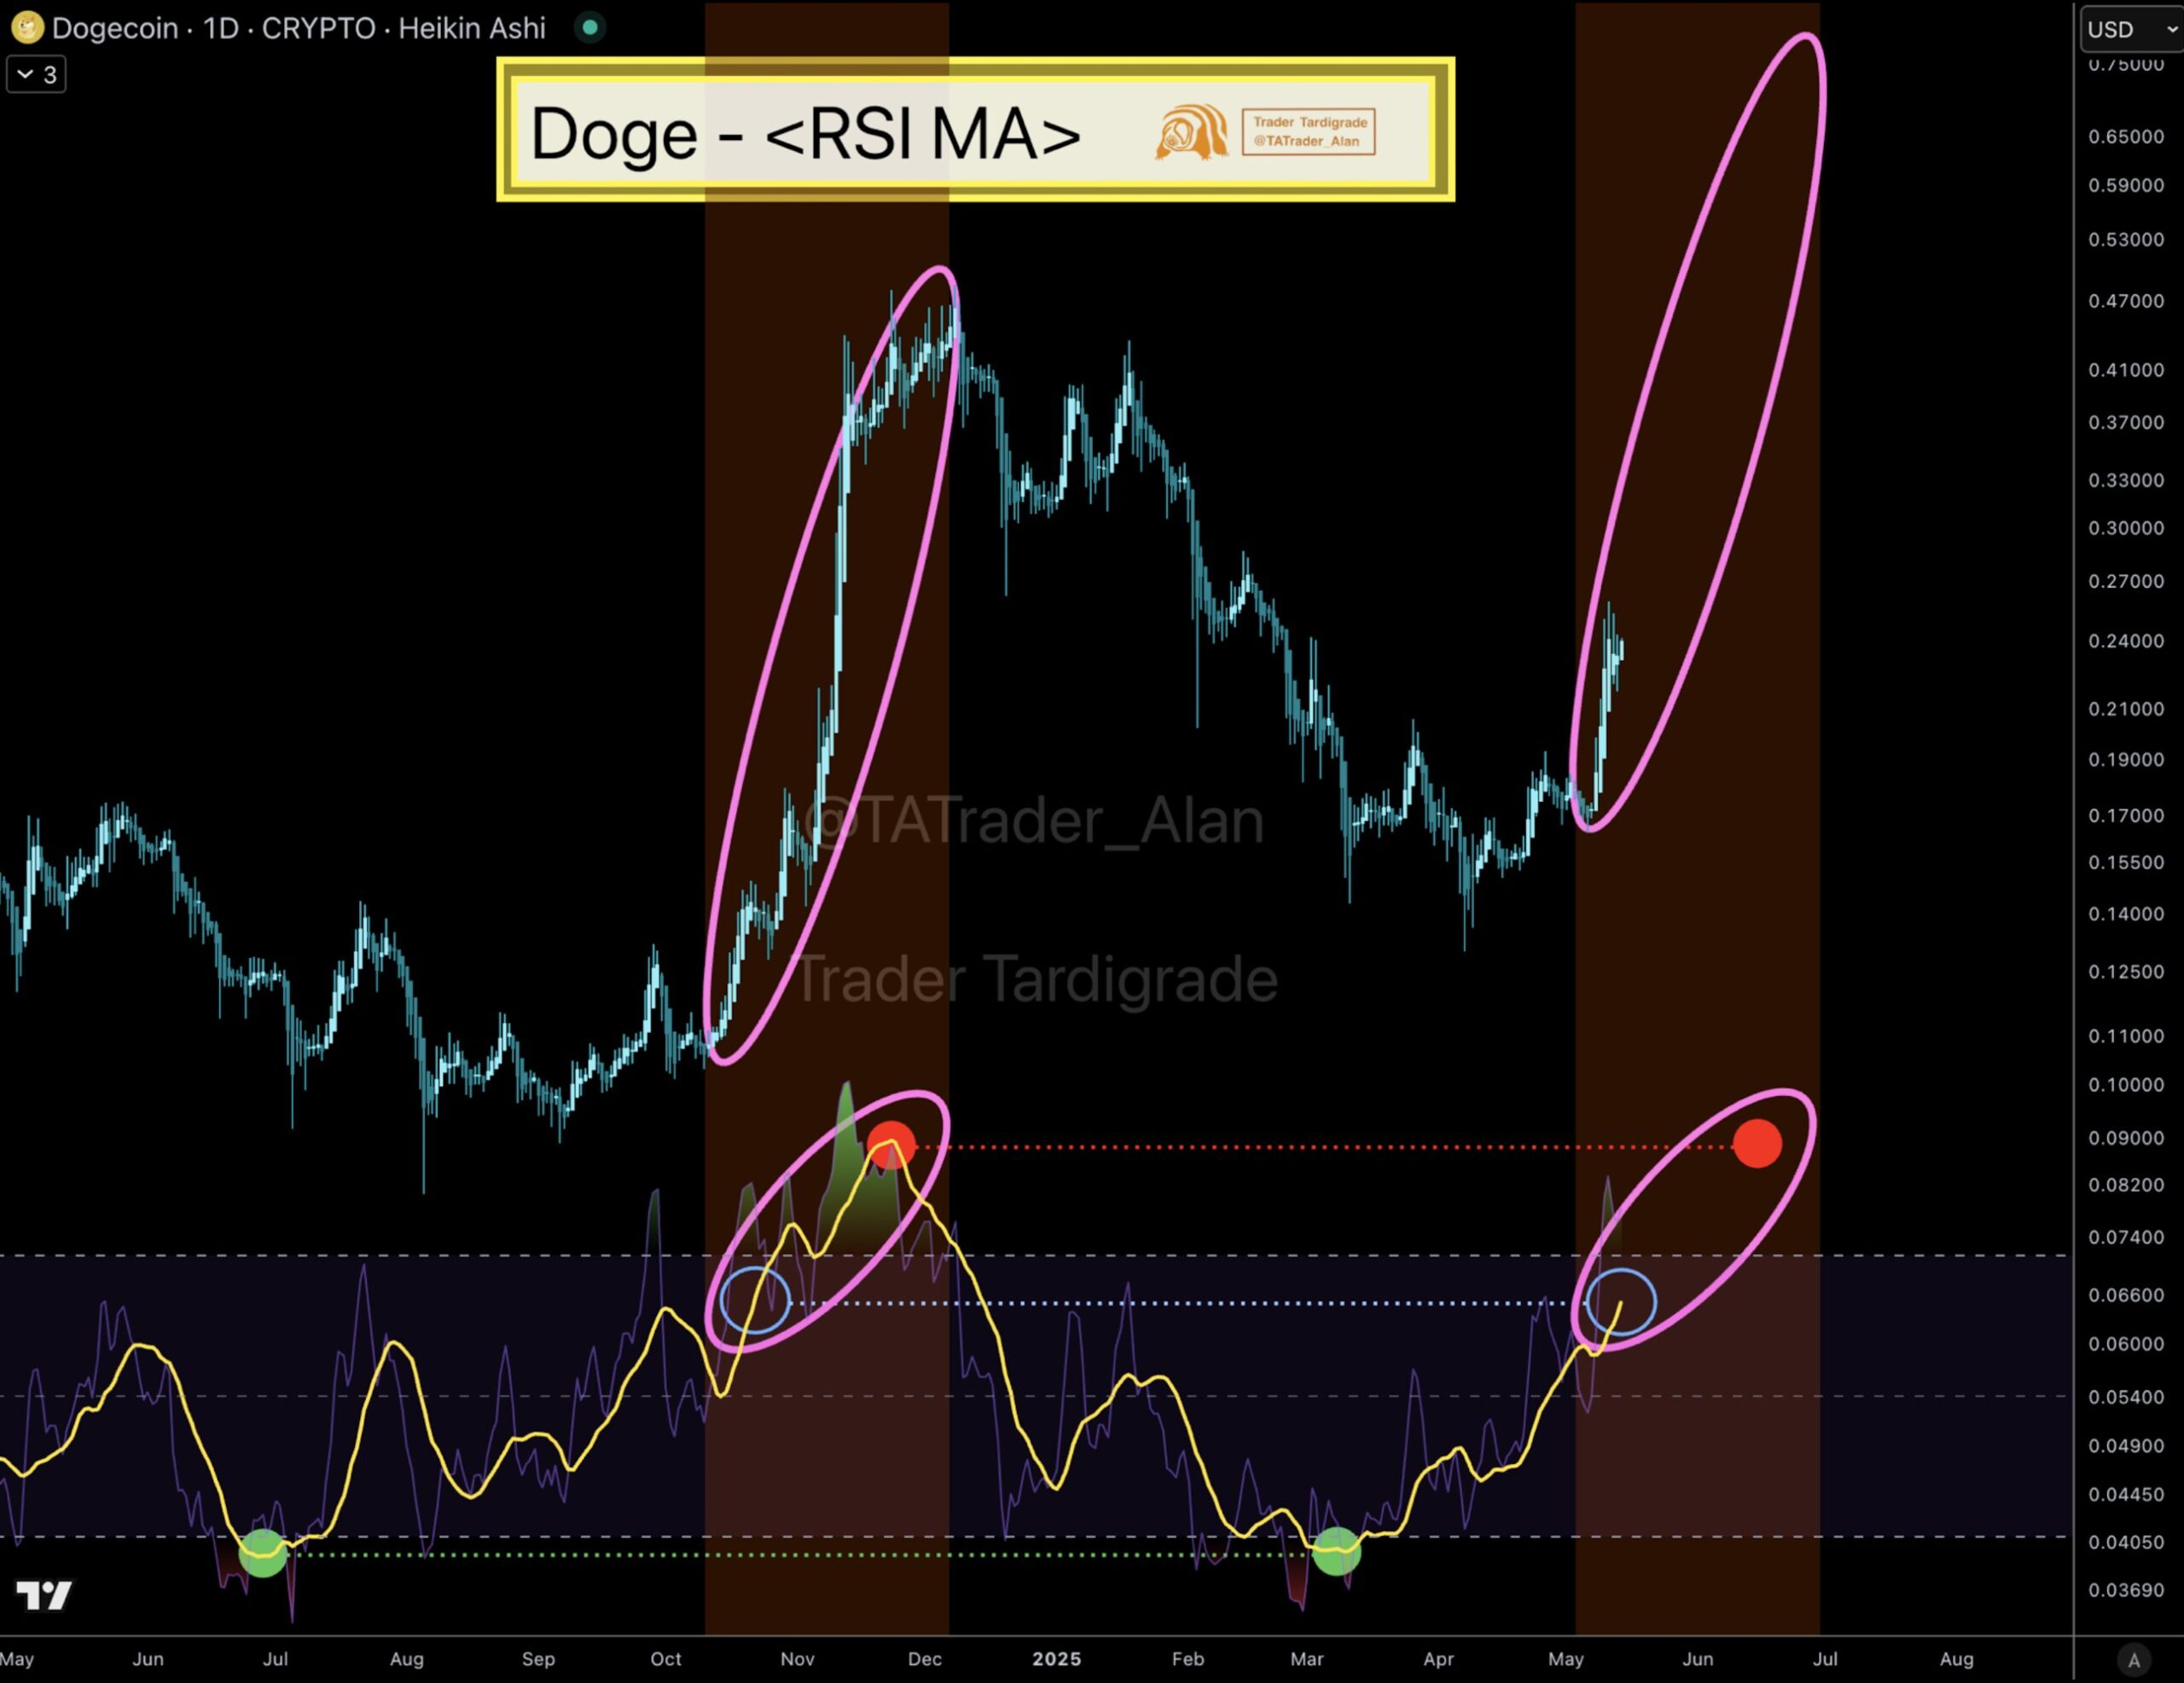Click the Sep label on the time axis

click(538, 1659)
